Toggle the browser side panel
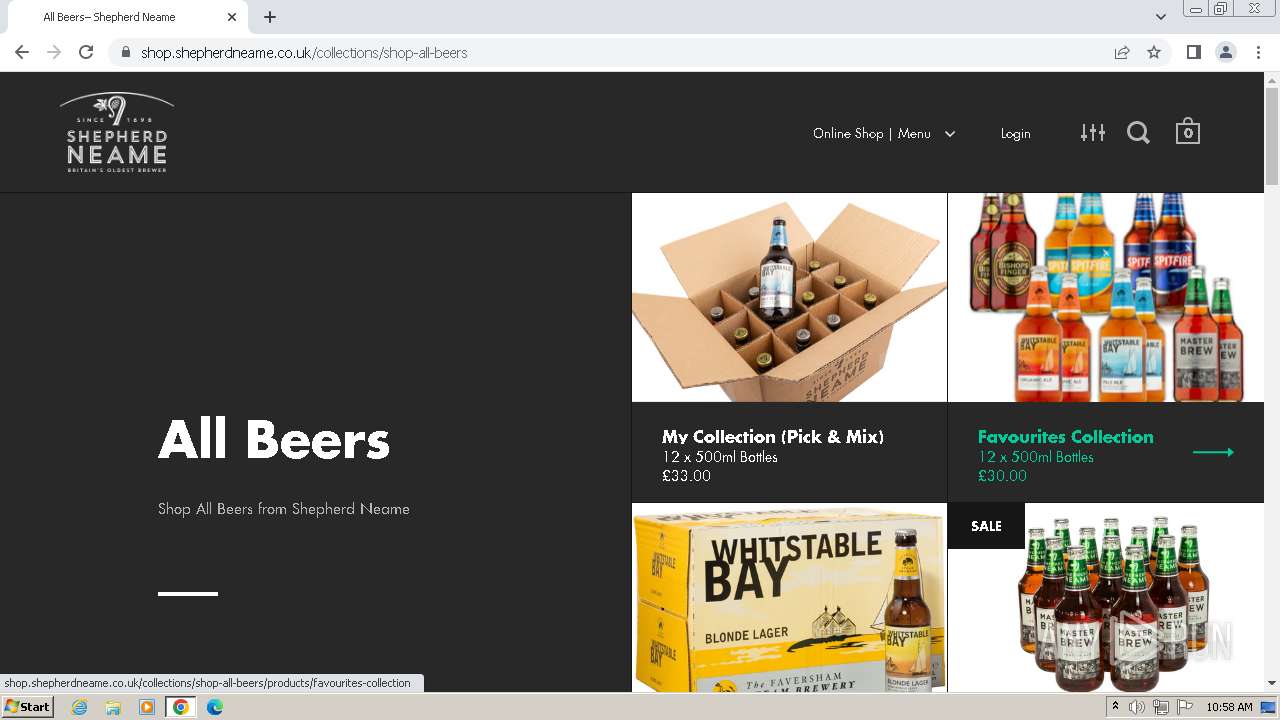Viewport: 1280px width, 720px height. [x=1193, y=52]
